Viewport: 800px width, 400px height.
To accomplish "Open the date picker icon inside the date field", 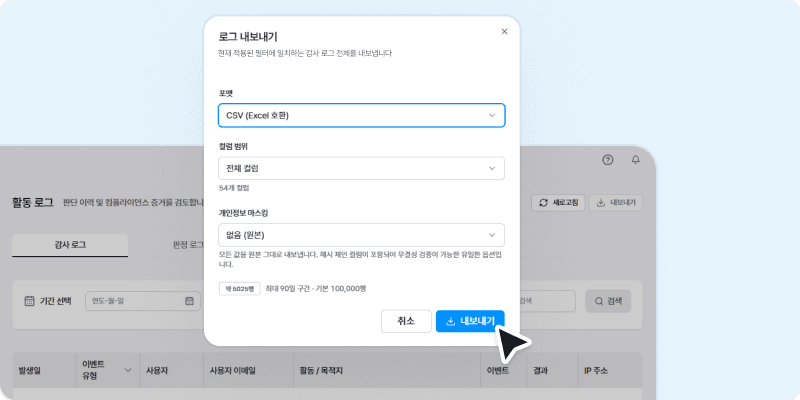I will click(x=189, y=301).
